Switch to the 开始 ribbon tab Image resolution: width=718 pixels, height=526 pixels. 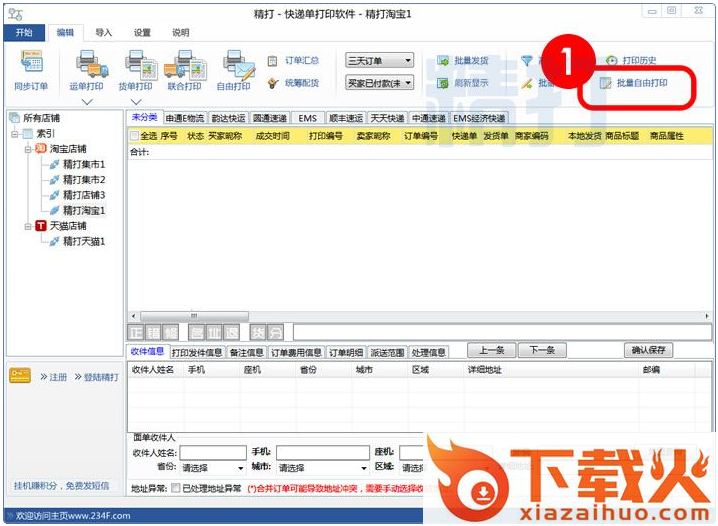pyautogui.click(x=24, y=33)
